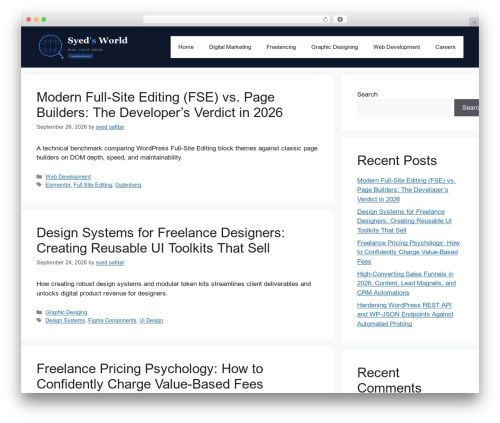The width and height of the screenshot is (500, 423).
Task: Open the Design Systems for Freelance Designers title
Action: pyautogui.click(x=160, y=240)
